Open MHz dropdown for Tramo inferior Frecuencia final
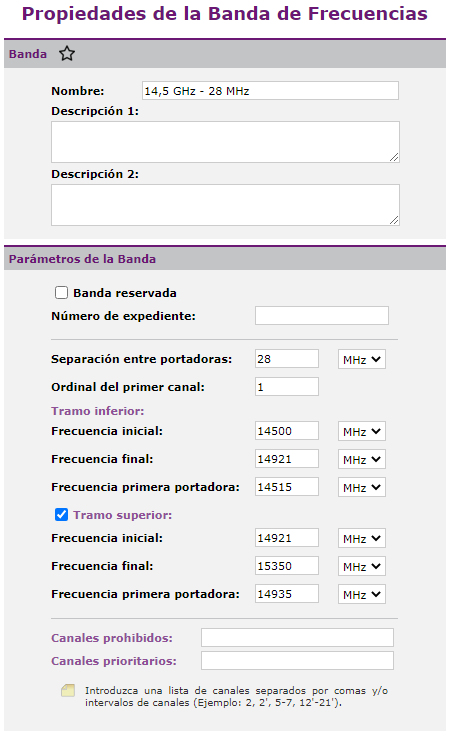Image resolution: width=453 pixels, height=737 pixels. point(362,459)
